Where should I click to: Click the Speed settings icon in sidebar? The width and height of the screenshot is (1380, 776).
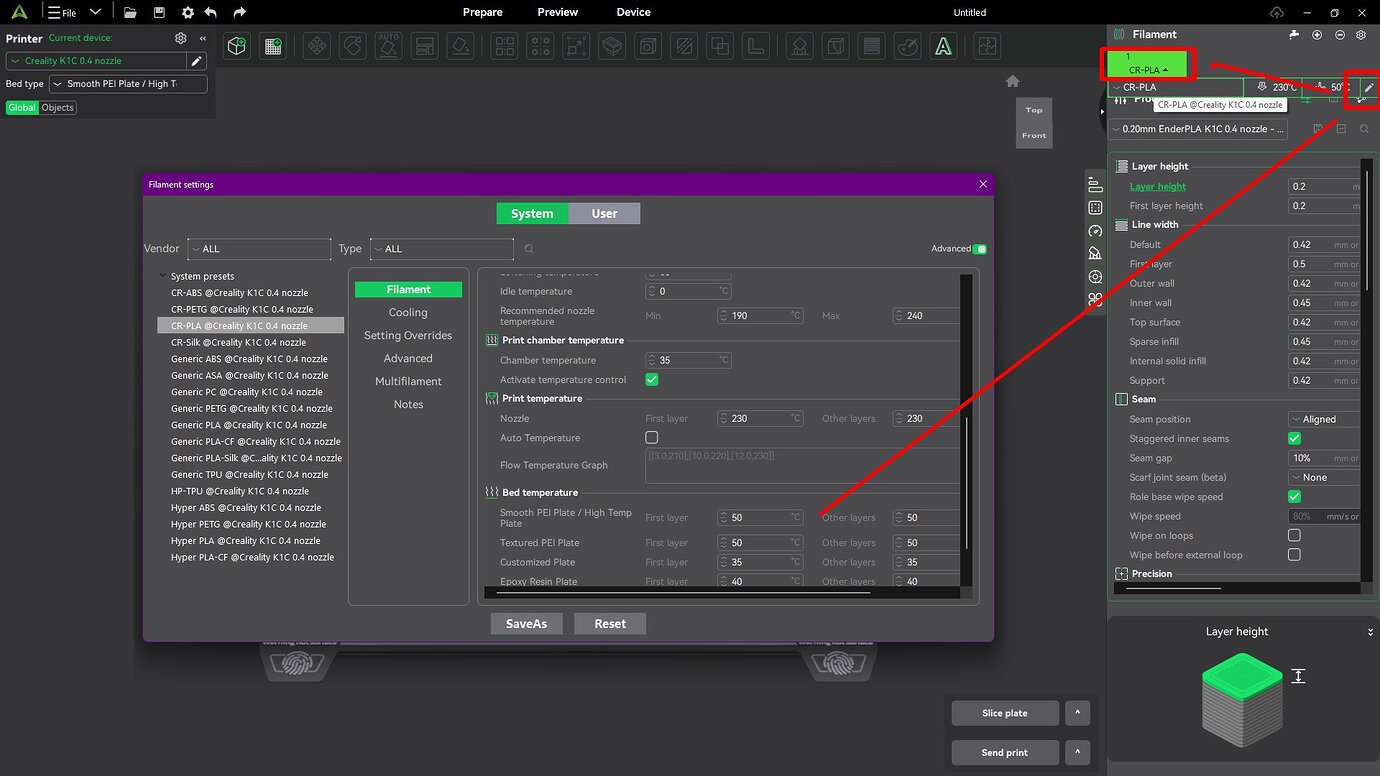tap(1095, 230)
